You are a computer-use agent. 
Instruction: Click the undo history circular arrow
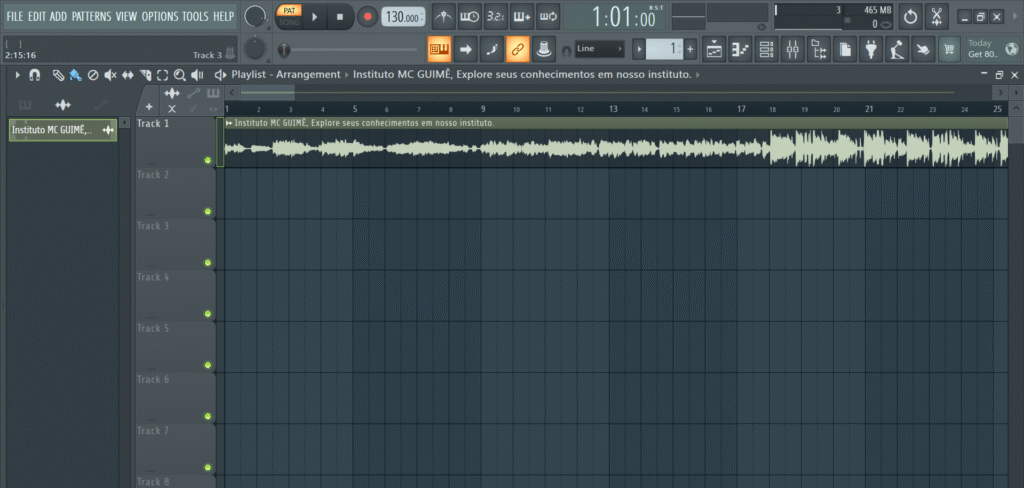910,16
